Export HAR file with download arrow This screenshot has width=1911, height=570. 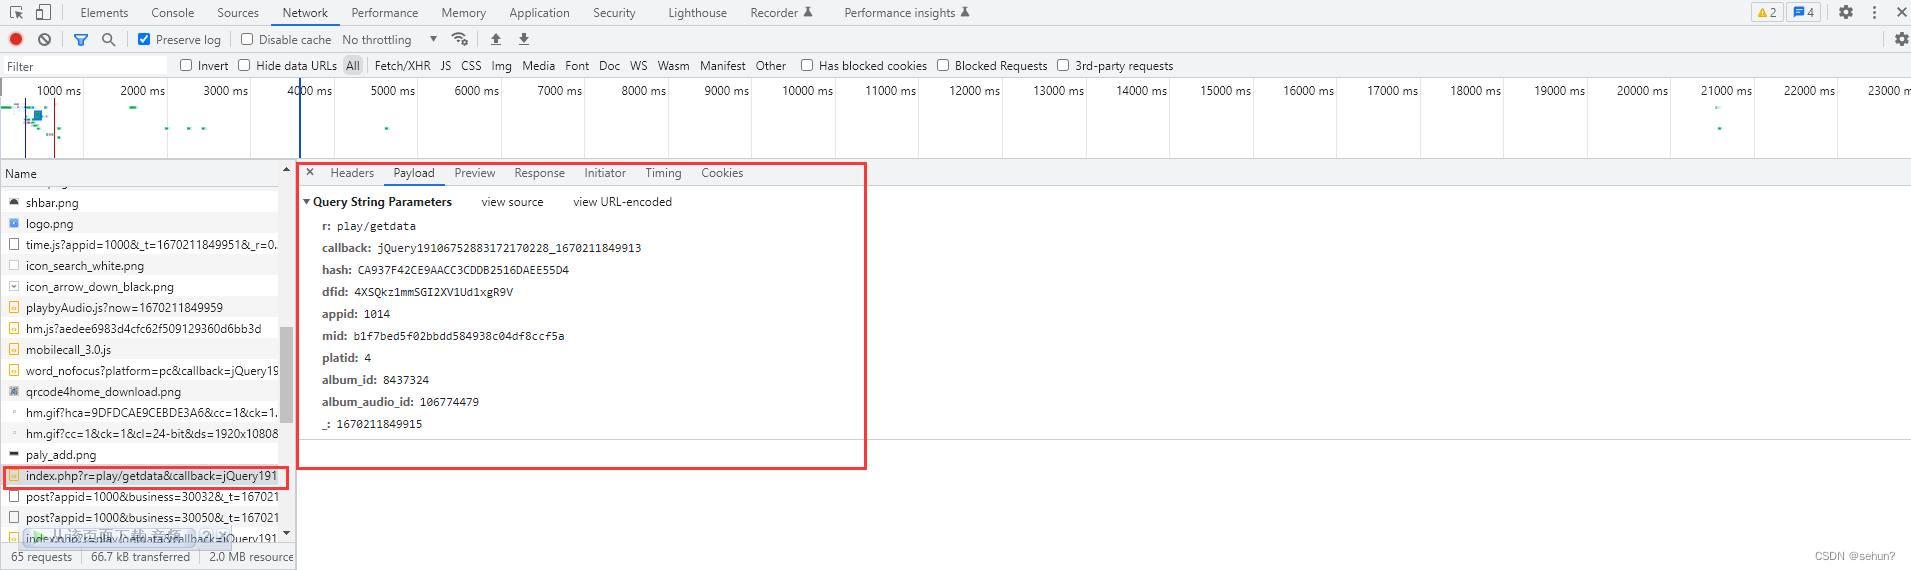coord(524,39)
